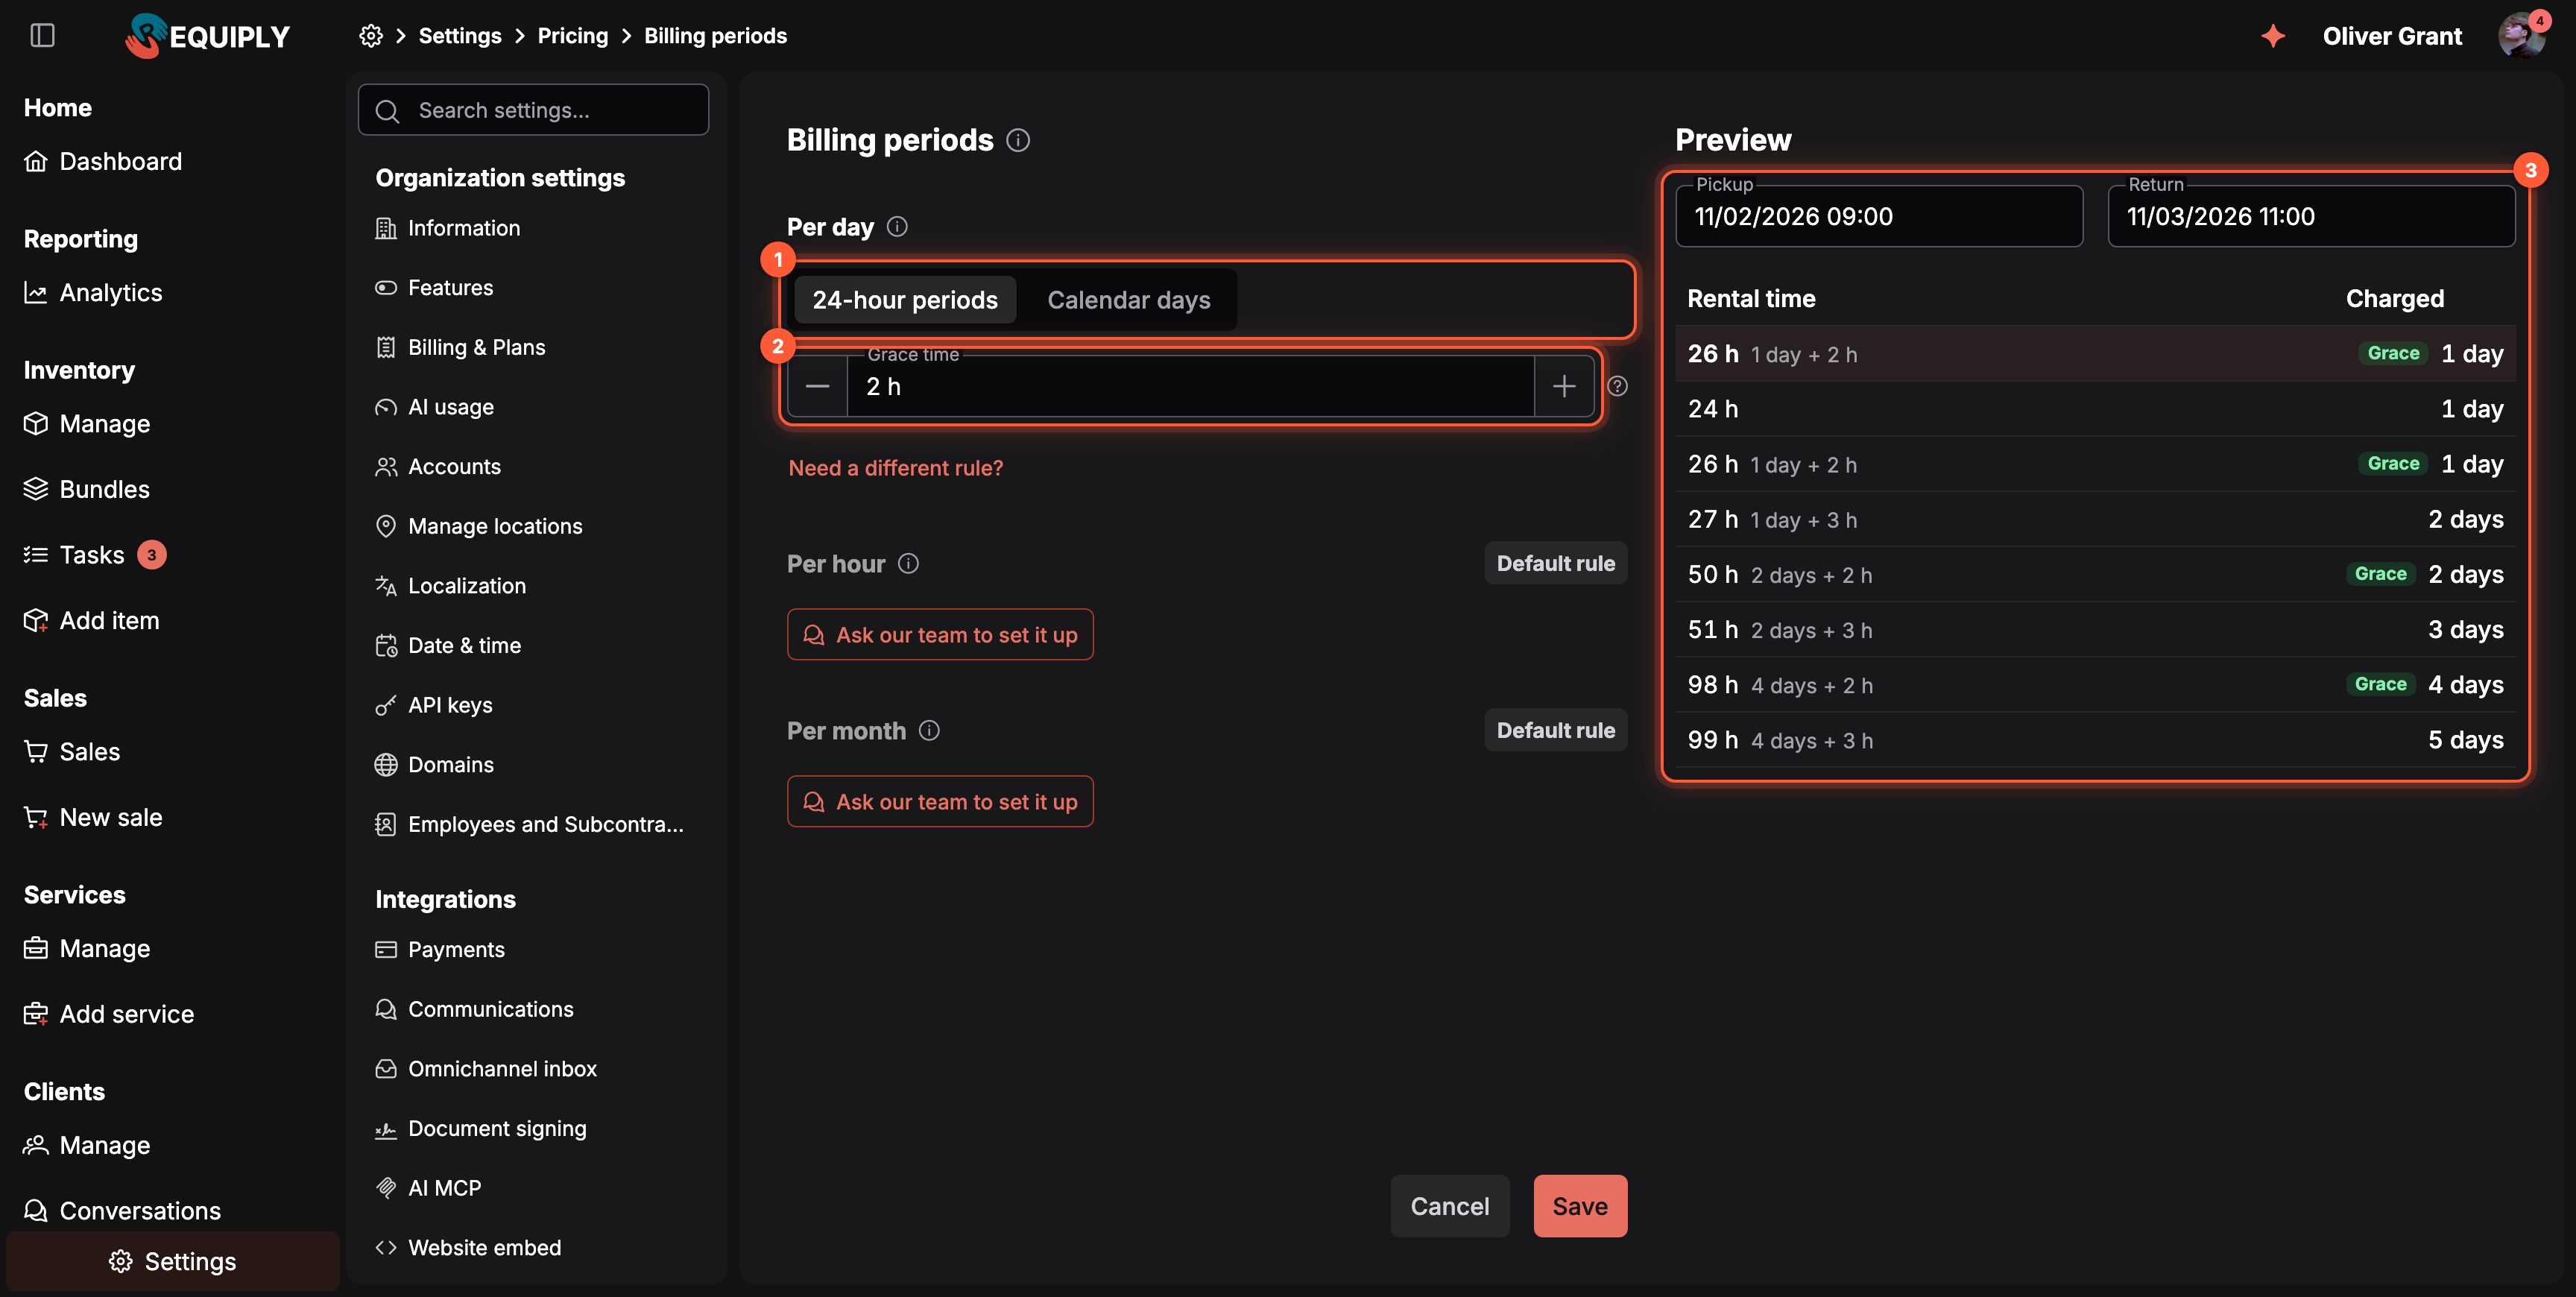Open Website embed settings
The height and width of the screenshot is (1297, 2576).
click(468, 1248)
